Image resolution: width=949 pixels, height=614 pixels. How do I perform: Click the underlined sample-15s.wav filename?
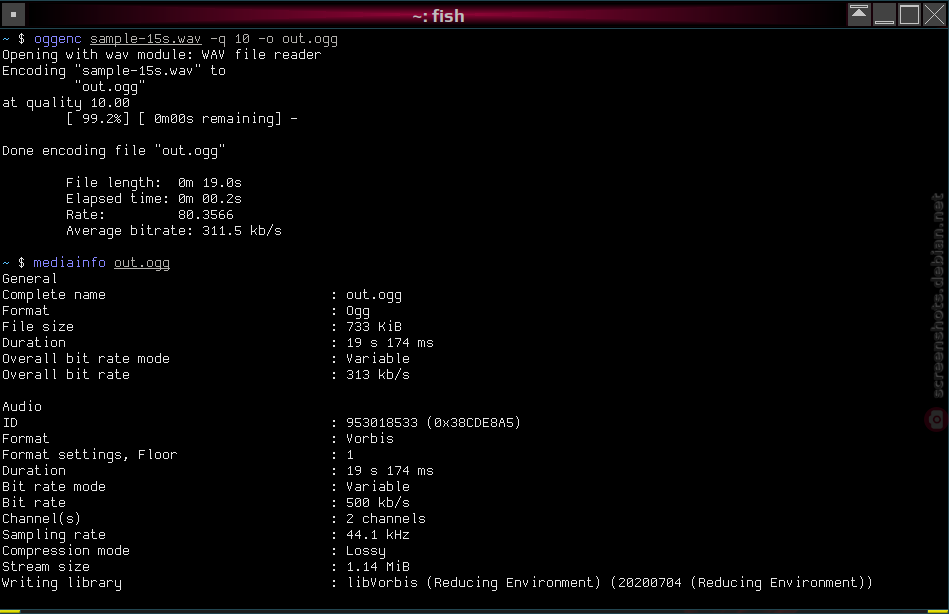point(145,39)
